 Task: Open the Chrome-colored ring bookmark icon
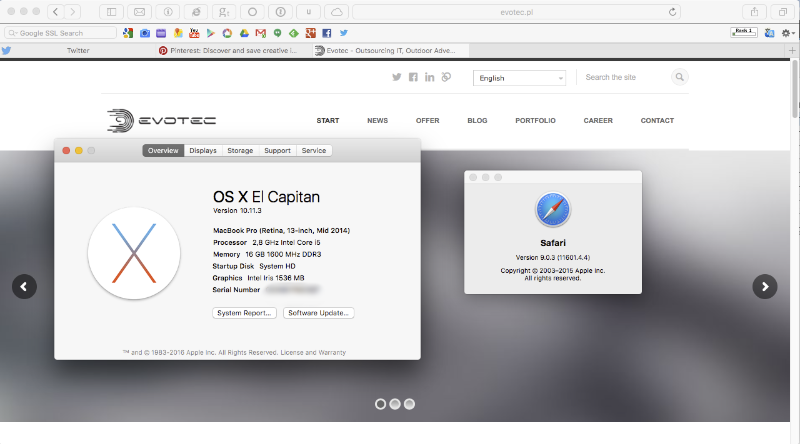[228, 33]
